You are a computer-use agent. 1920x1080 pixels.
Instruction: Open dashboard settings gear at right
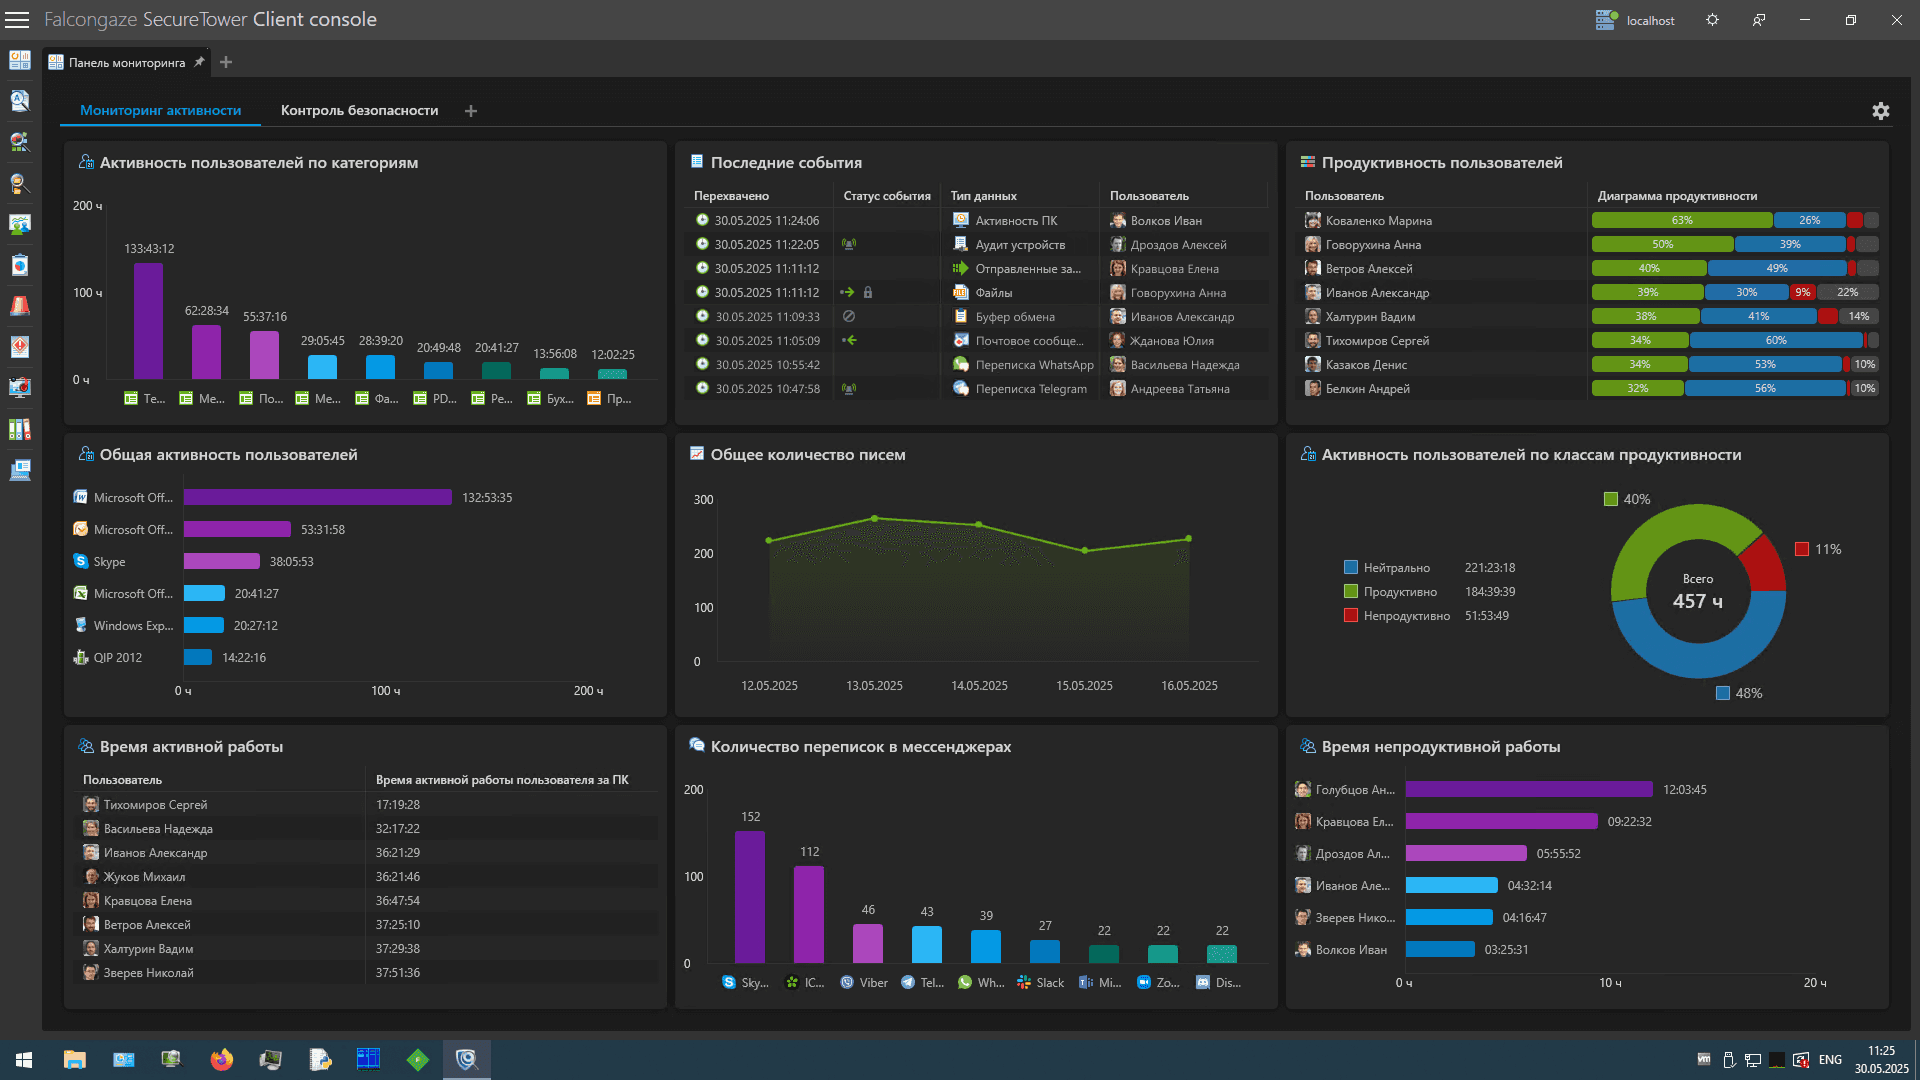tap(1880, 111)
